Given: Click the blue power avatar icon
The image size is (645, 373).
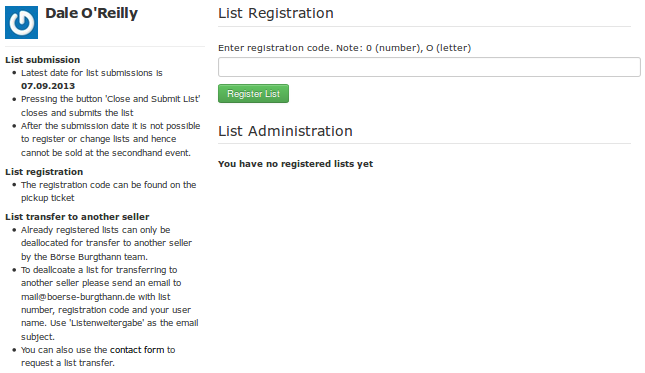Looking at the screenshot, I should (x=21, y=23).
